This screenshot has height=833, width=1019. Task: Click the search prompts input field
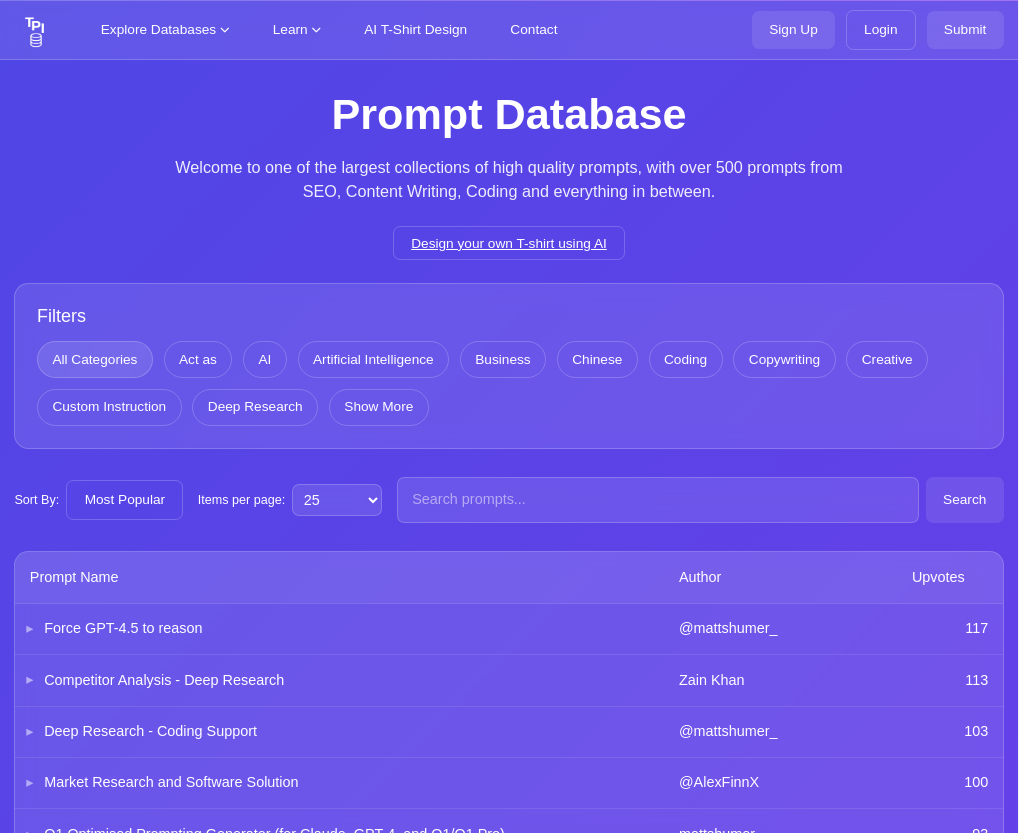point(658,500)
